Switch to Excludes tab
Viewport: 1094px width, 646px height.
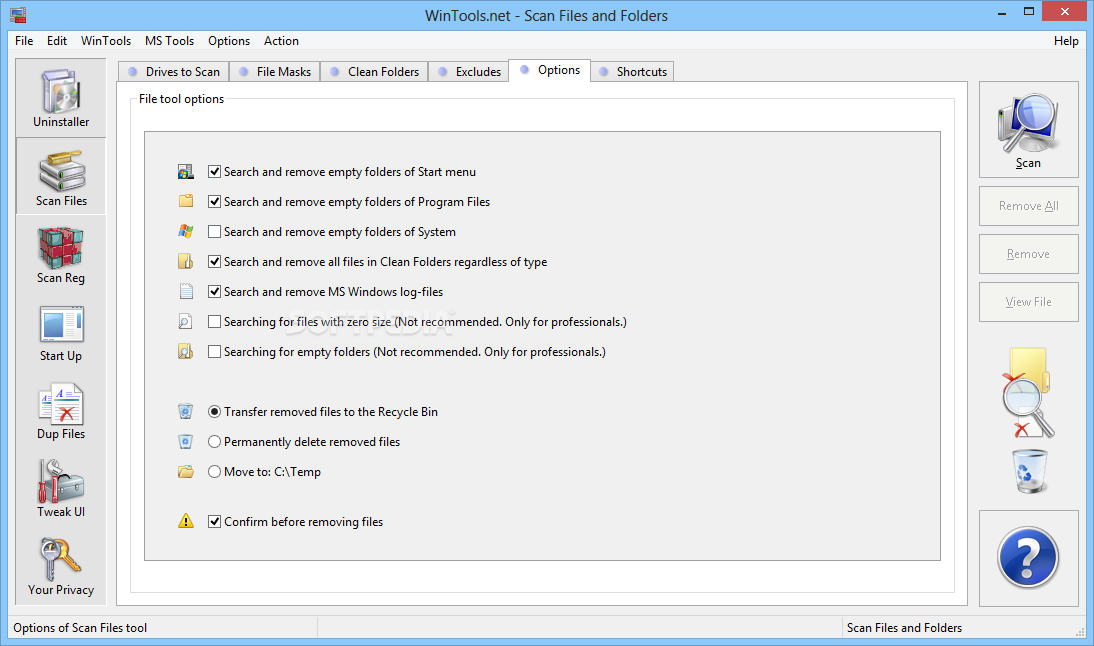tap(469, 72)
